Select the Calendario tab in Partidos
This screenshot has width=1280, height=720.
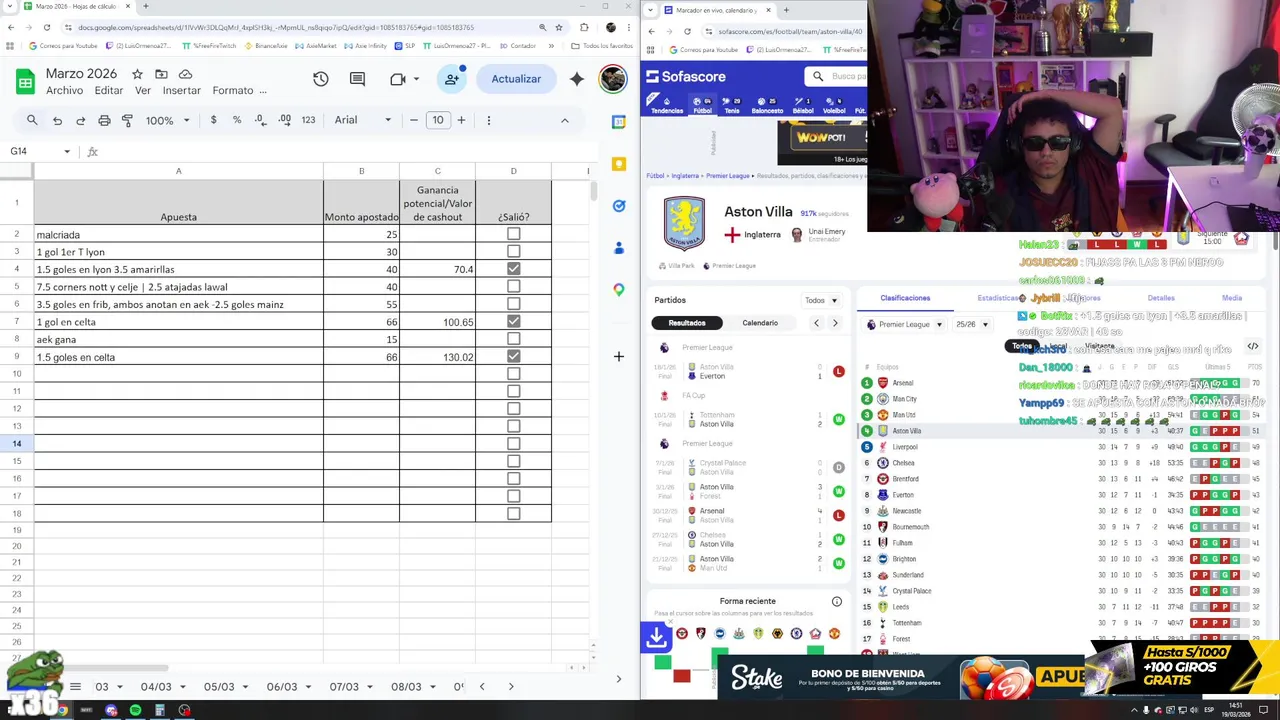click(760, 323)
